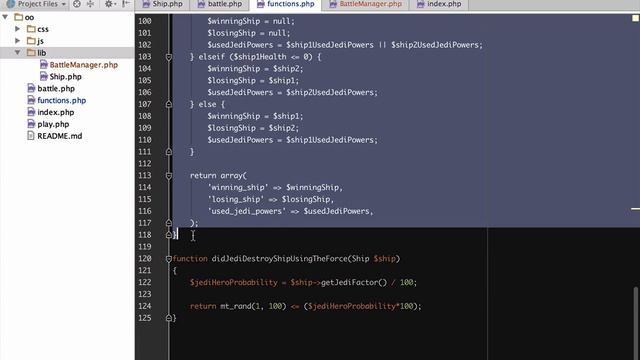This screenshot has height=360, width=640.
Task: Switch to the Ship.php tab
Action: (162, 4)
